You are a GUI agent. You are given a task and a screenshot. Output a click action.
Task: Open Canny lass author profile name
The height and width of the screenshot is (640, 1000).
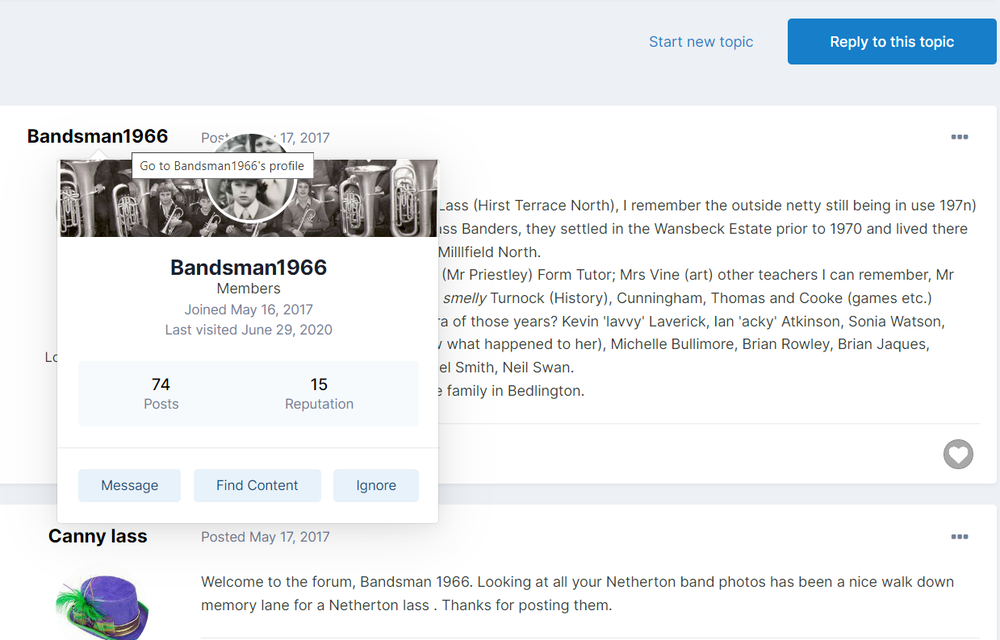pyautogui.click(x=98, y=536)
